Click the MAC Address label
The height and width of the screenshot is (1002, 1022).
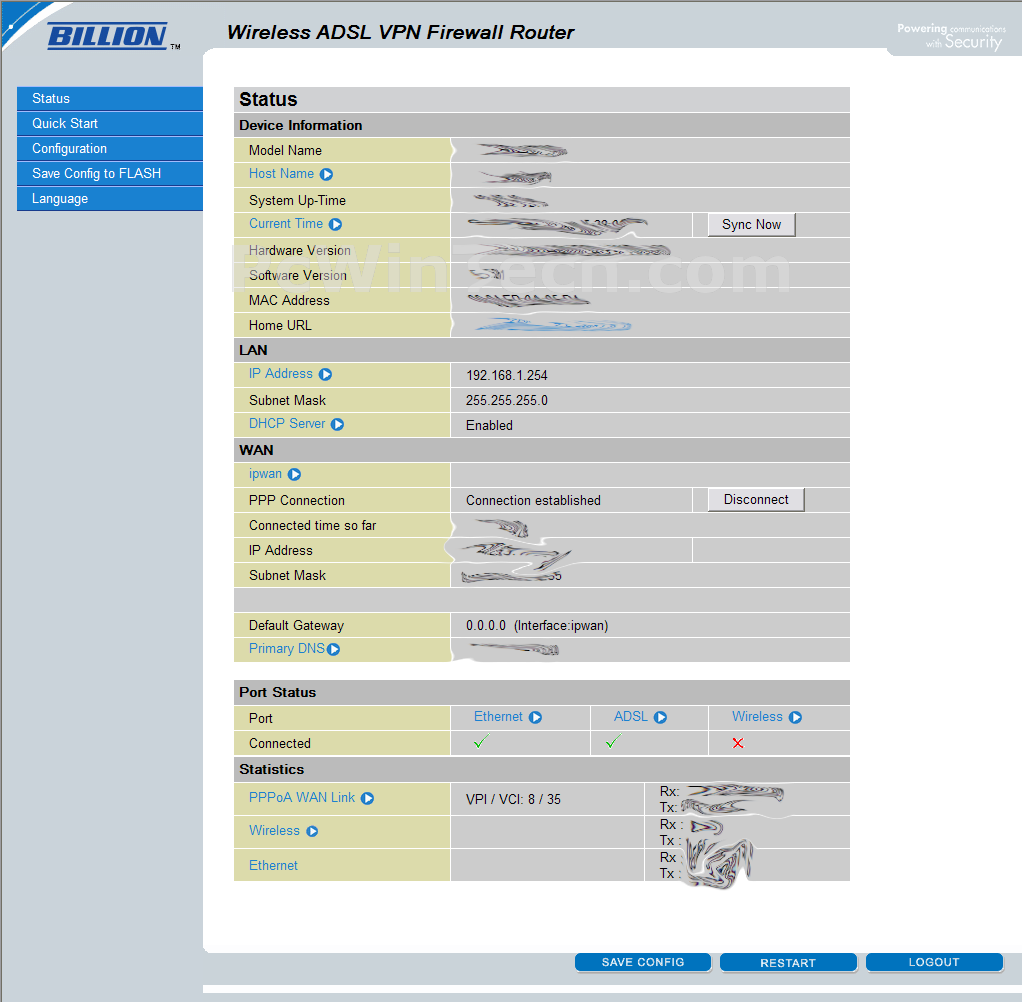tap(289, 301)
